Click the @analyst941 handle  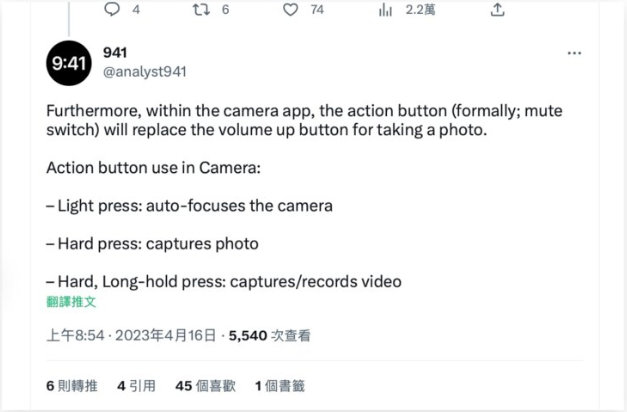(x=145, y=72)
